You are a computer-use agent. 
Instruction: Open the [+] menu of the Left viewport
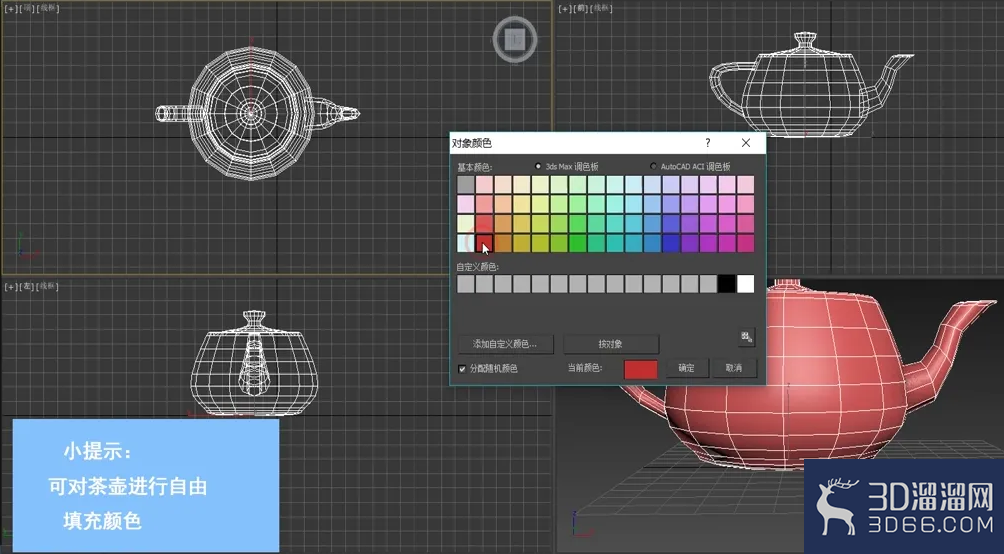coord(11,287)
